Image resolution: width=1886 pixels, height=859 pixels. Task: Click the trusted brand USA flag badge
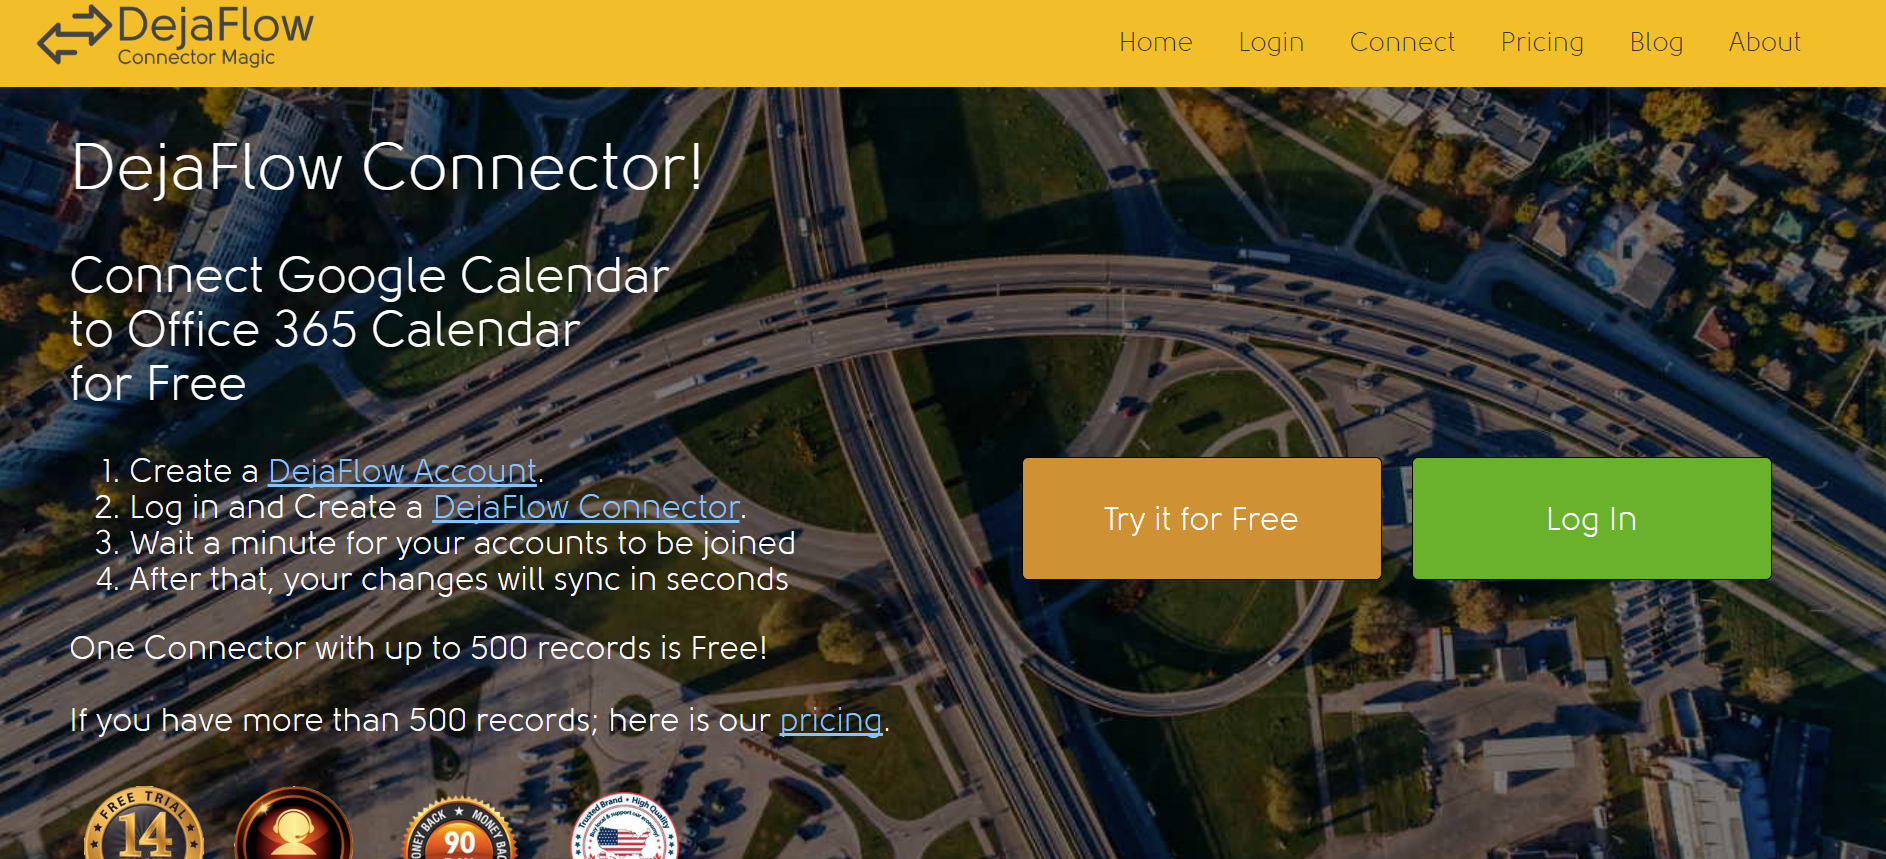pos(624,826)
